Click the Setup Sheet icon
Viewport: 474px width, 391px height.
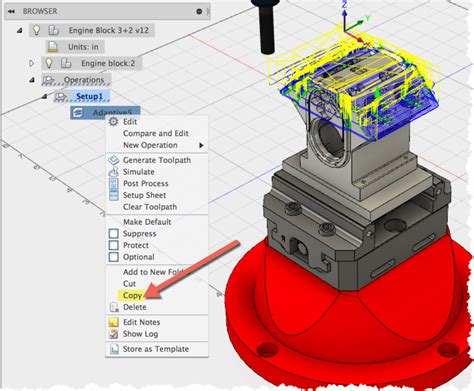click(x=114, y=195)
